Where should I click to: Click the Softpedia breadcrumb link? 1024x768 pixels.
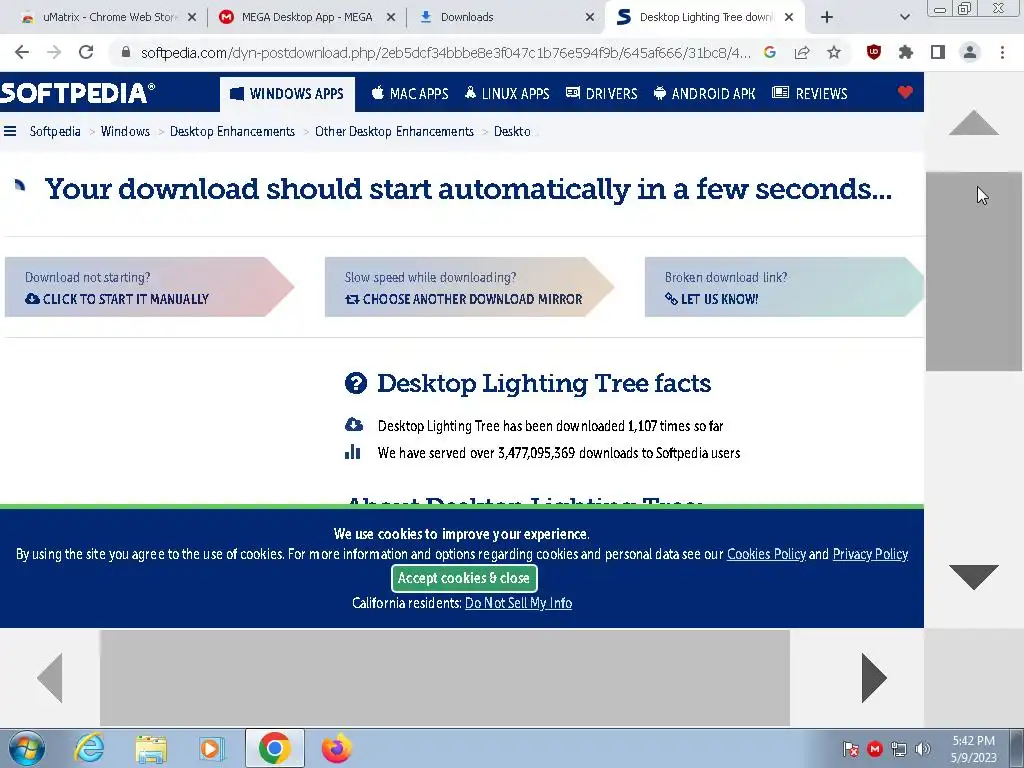tap(55, 131)
